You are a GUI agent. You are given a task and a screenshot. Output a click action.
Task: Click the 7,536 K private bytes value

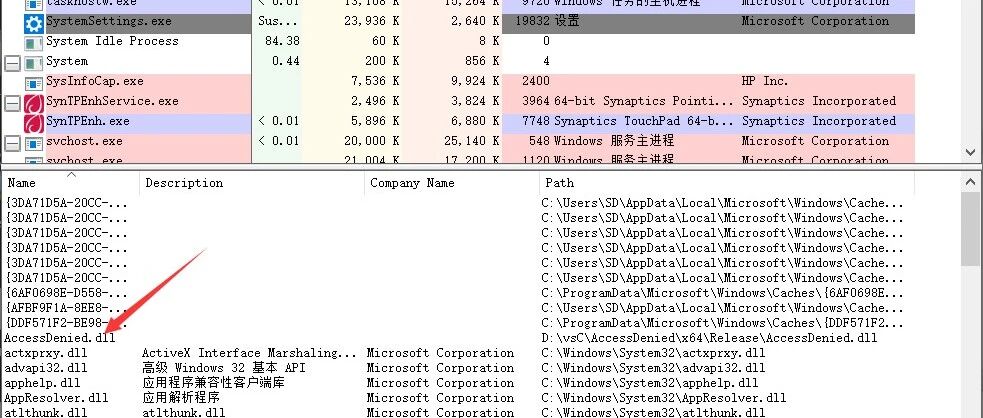tap(375, 81)
